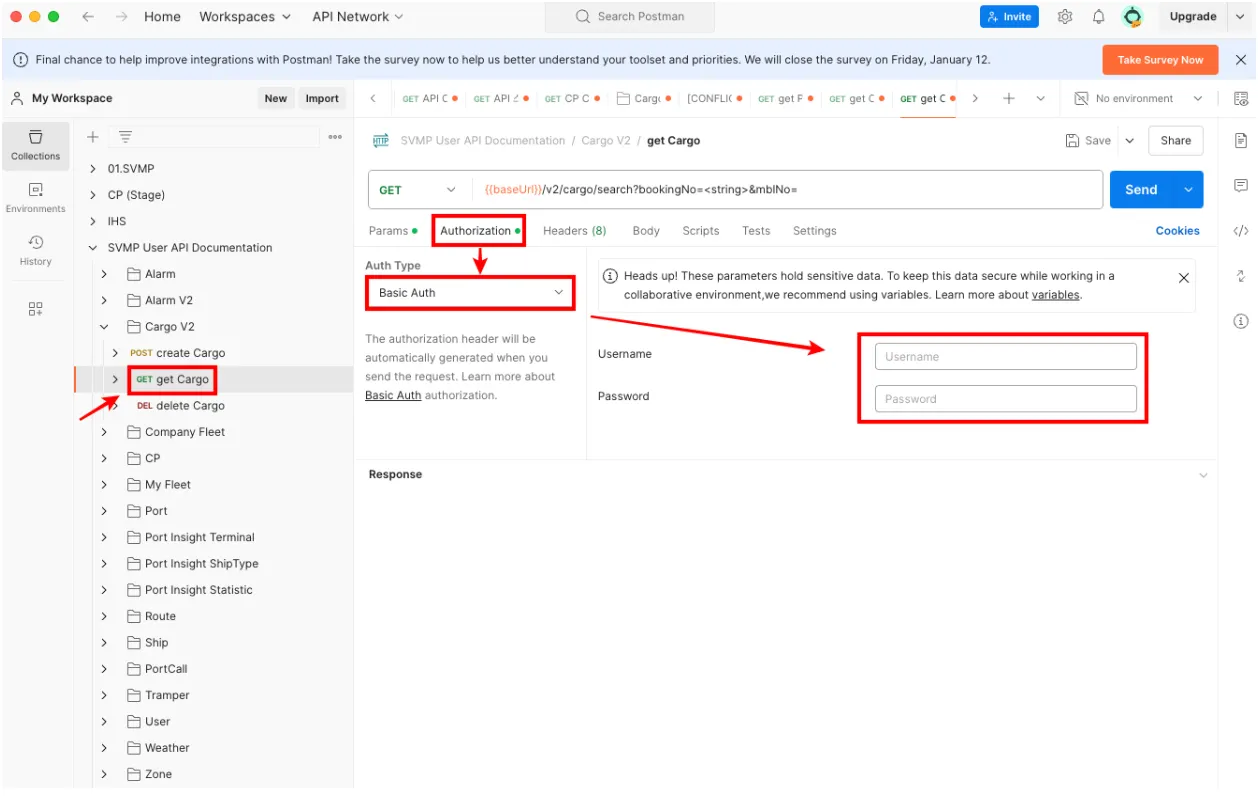Open the variables link in notice

(x=1055, y=295)
